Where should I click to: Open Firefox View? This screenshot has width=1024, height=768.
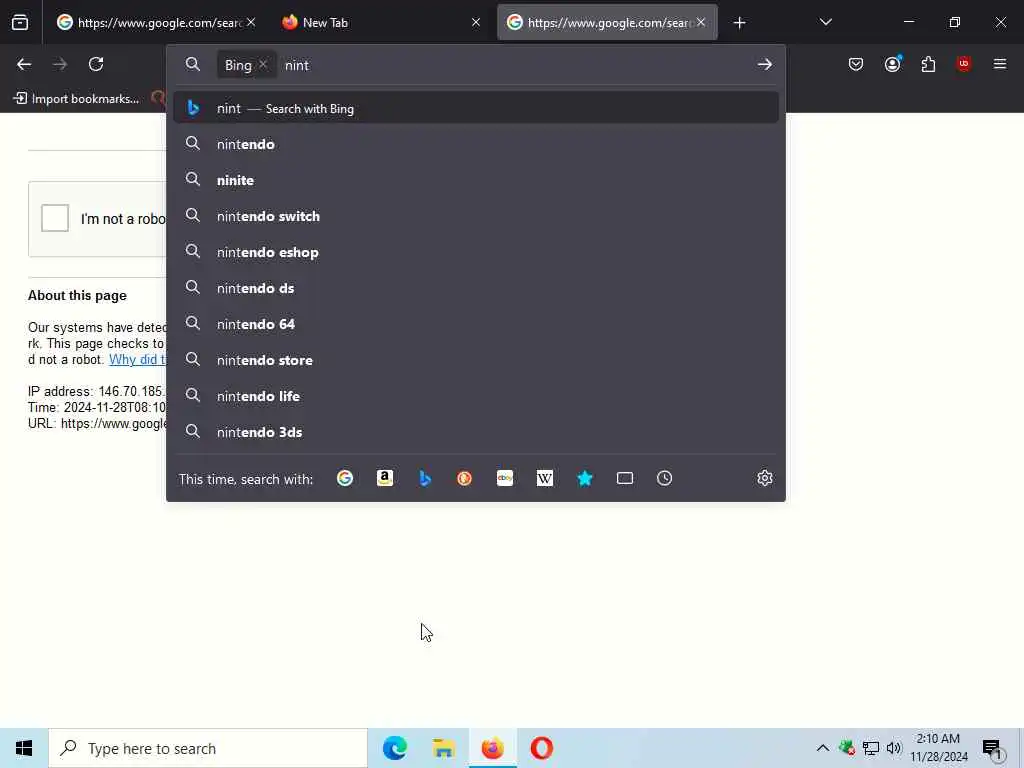click(x=20, y=23)
